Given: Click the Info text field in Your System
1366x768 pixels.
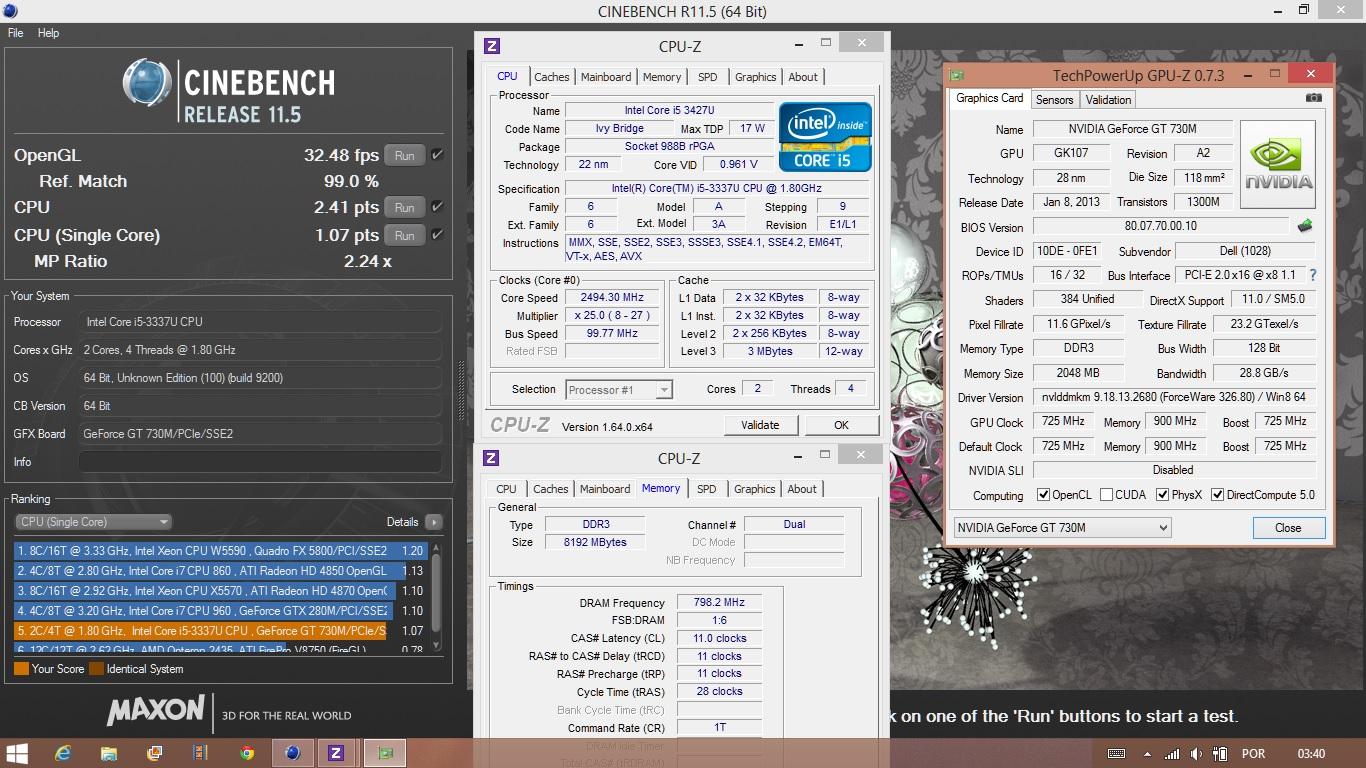Looking at the screenshot, I should (x=259, y=462).
